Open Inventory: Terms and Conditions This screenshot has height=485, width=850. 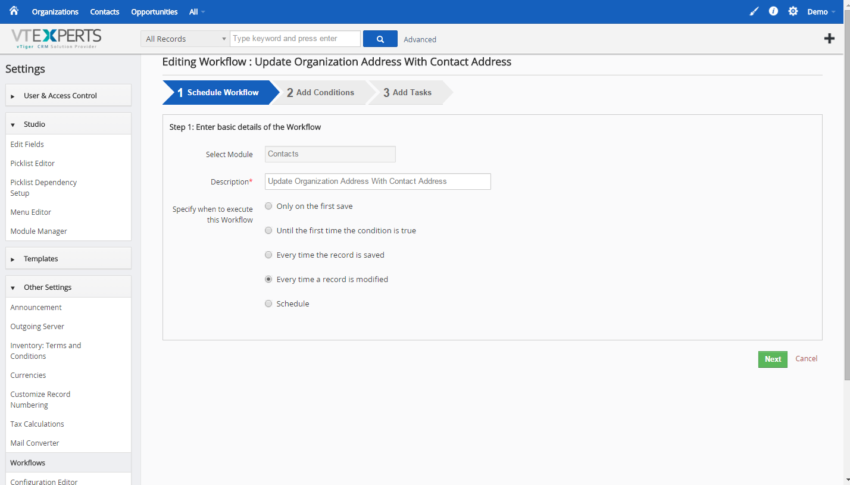click(46, 351)
